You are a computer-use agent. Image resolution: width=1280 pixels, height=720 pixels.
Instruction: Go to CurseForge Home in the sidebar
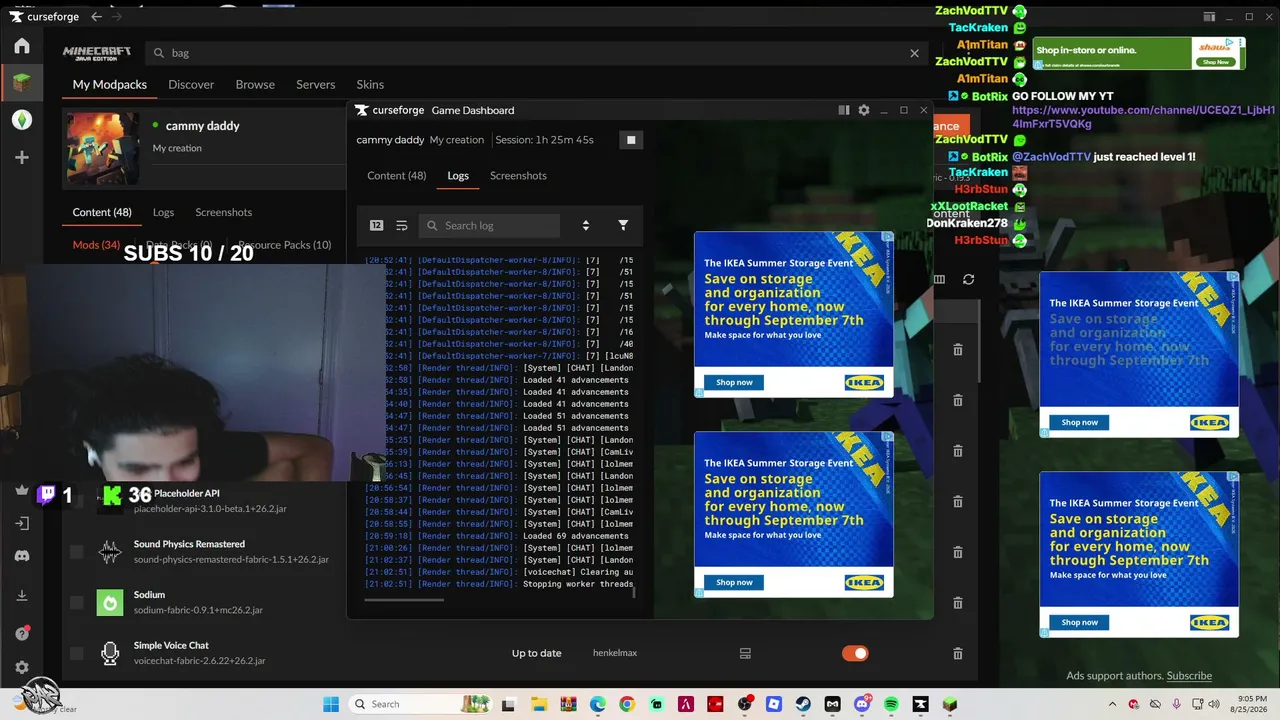pyautogui.click(x=22, y=46)
